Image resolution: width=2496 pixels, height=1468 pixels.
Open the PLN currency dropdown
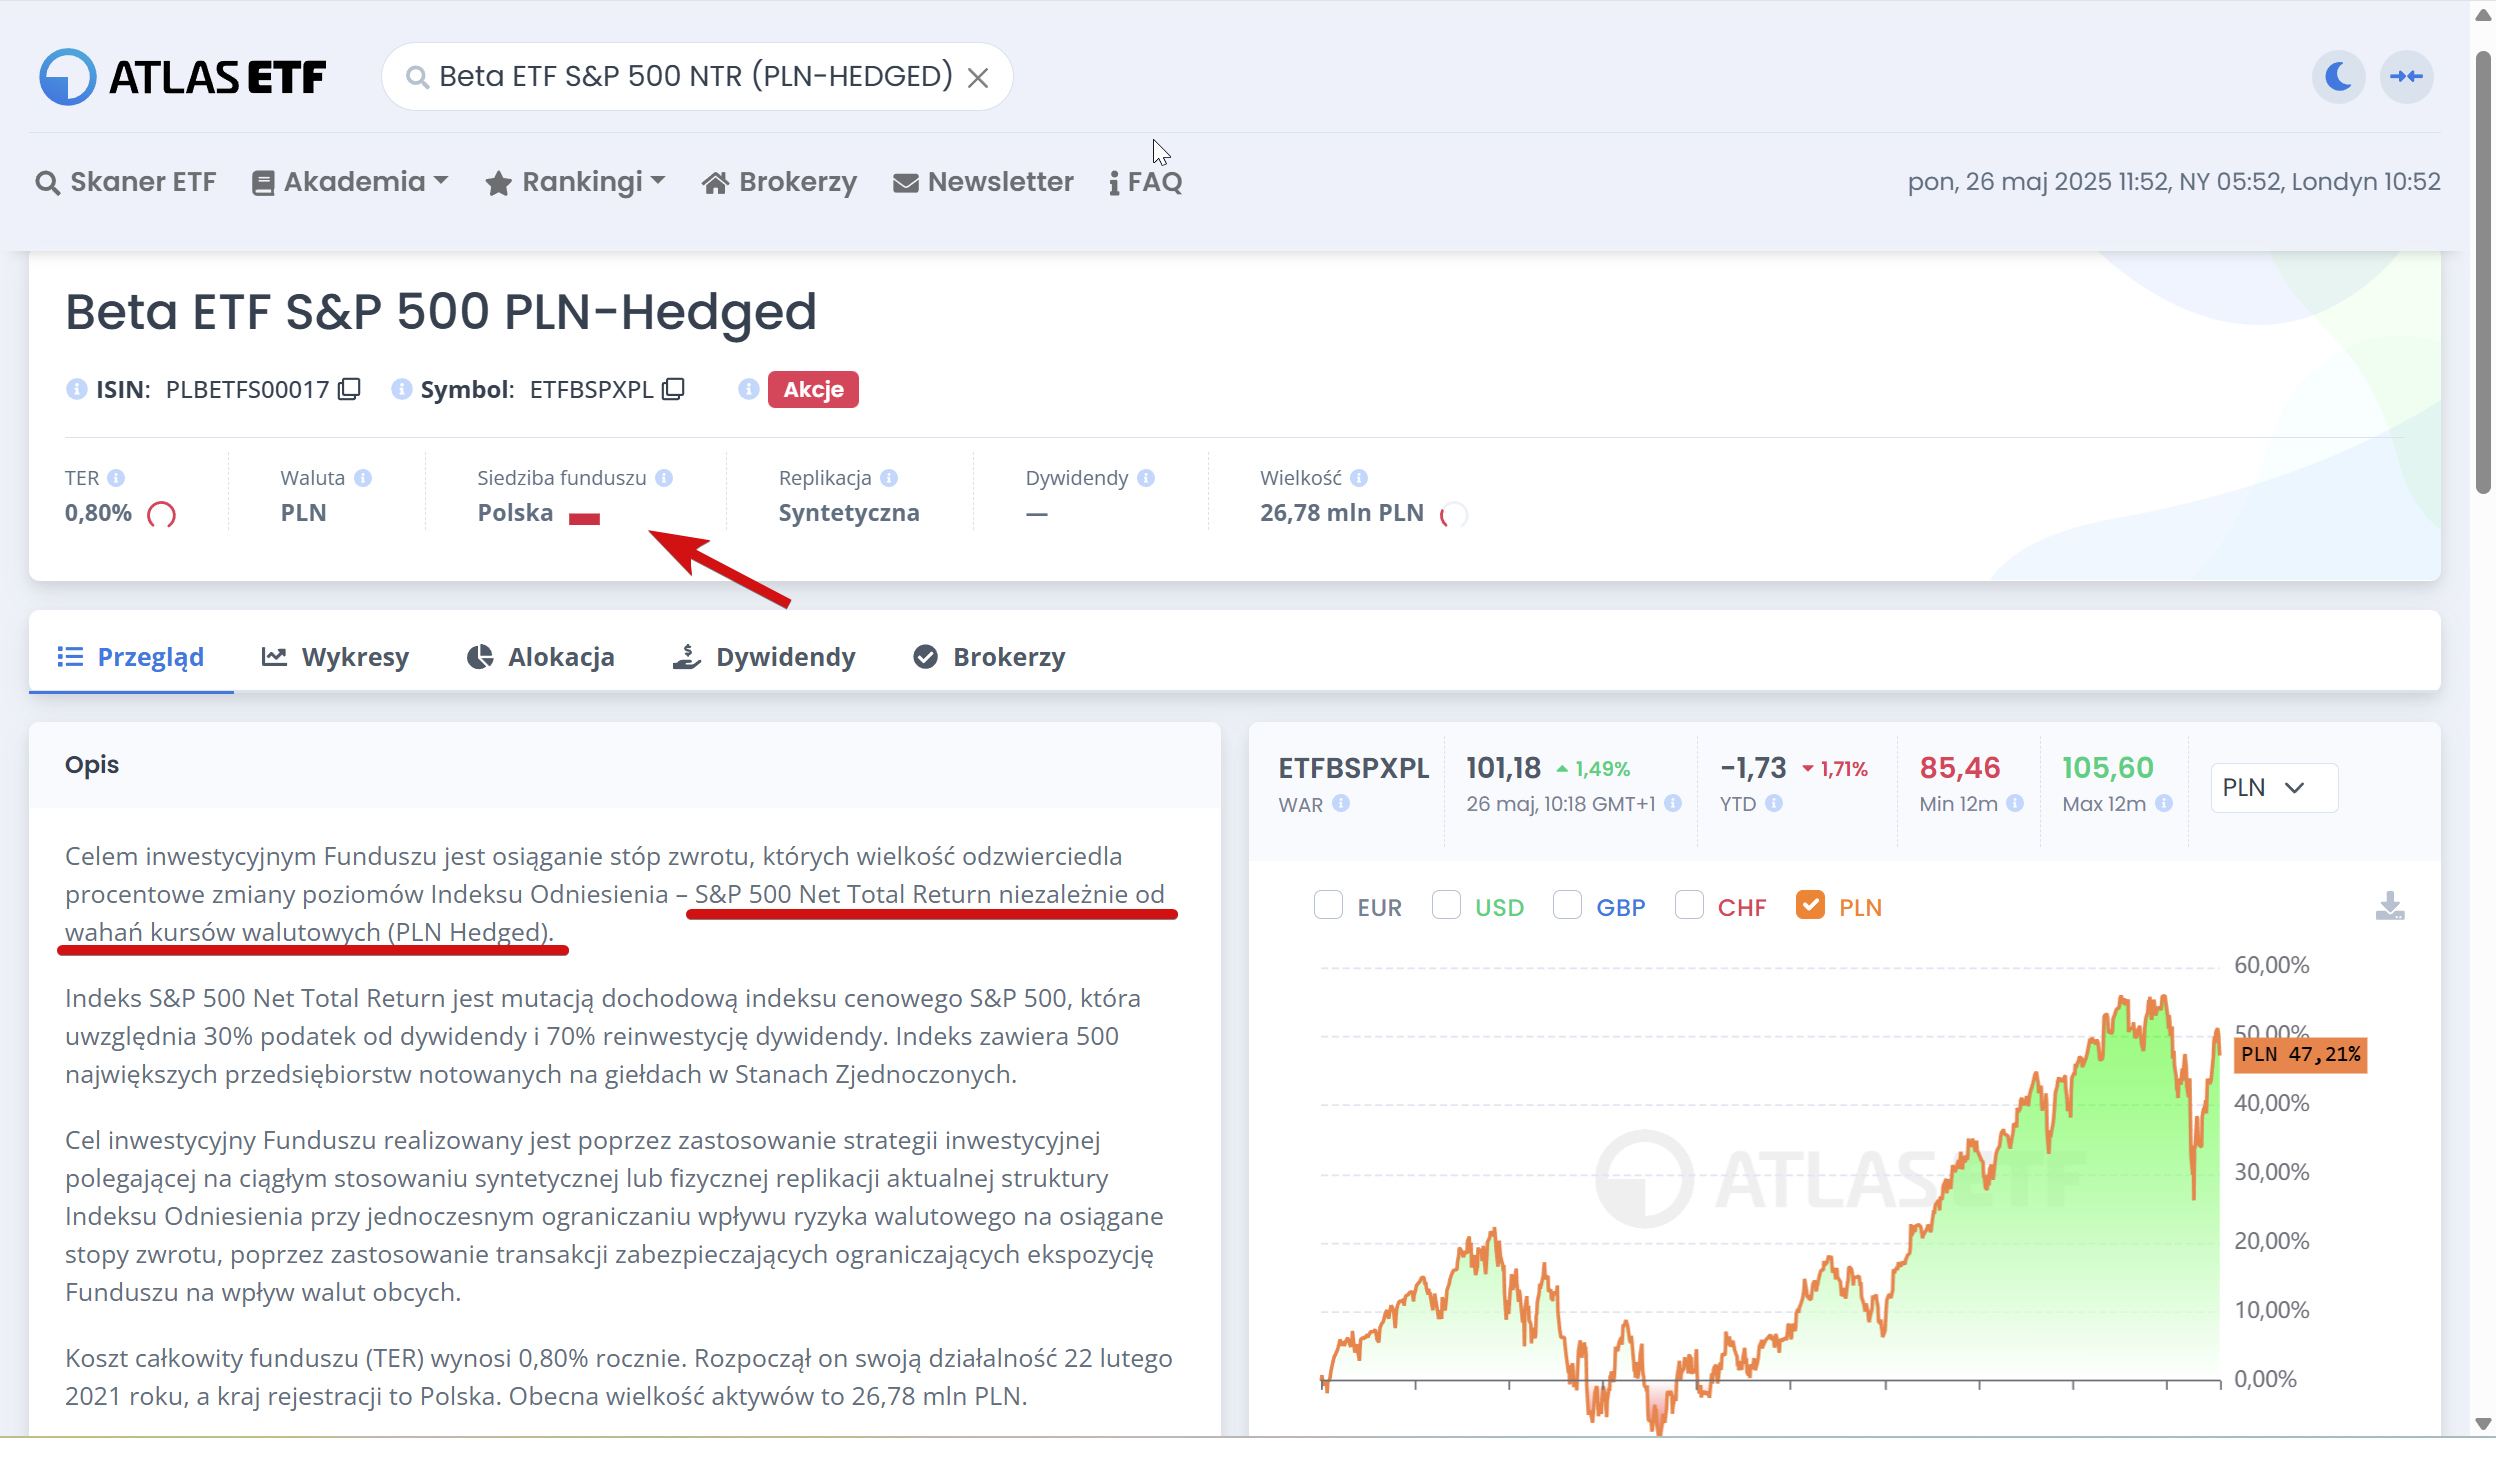(x=2273, y=788)
